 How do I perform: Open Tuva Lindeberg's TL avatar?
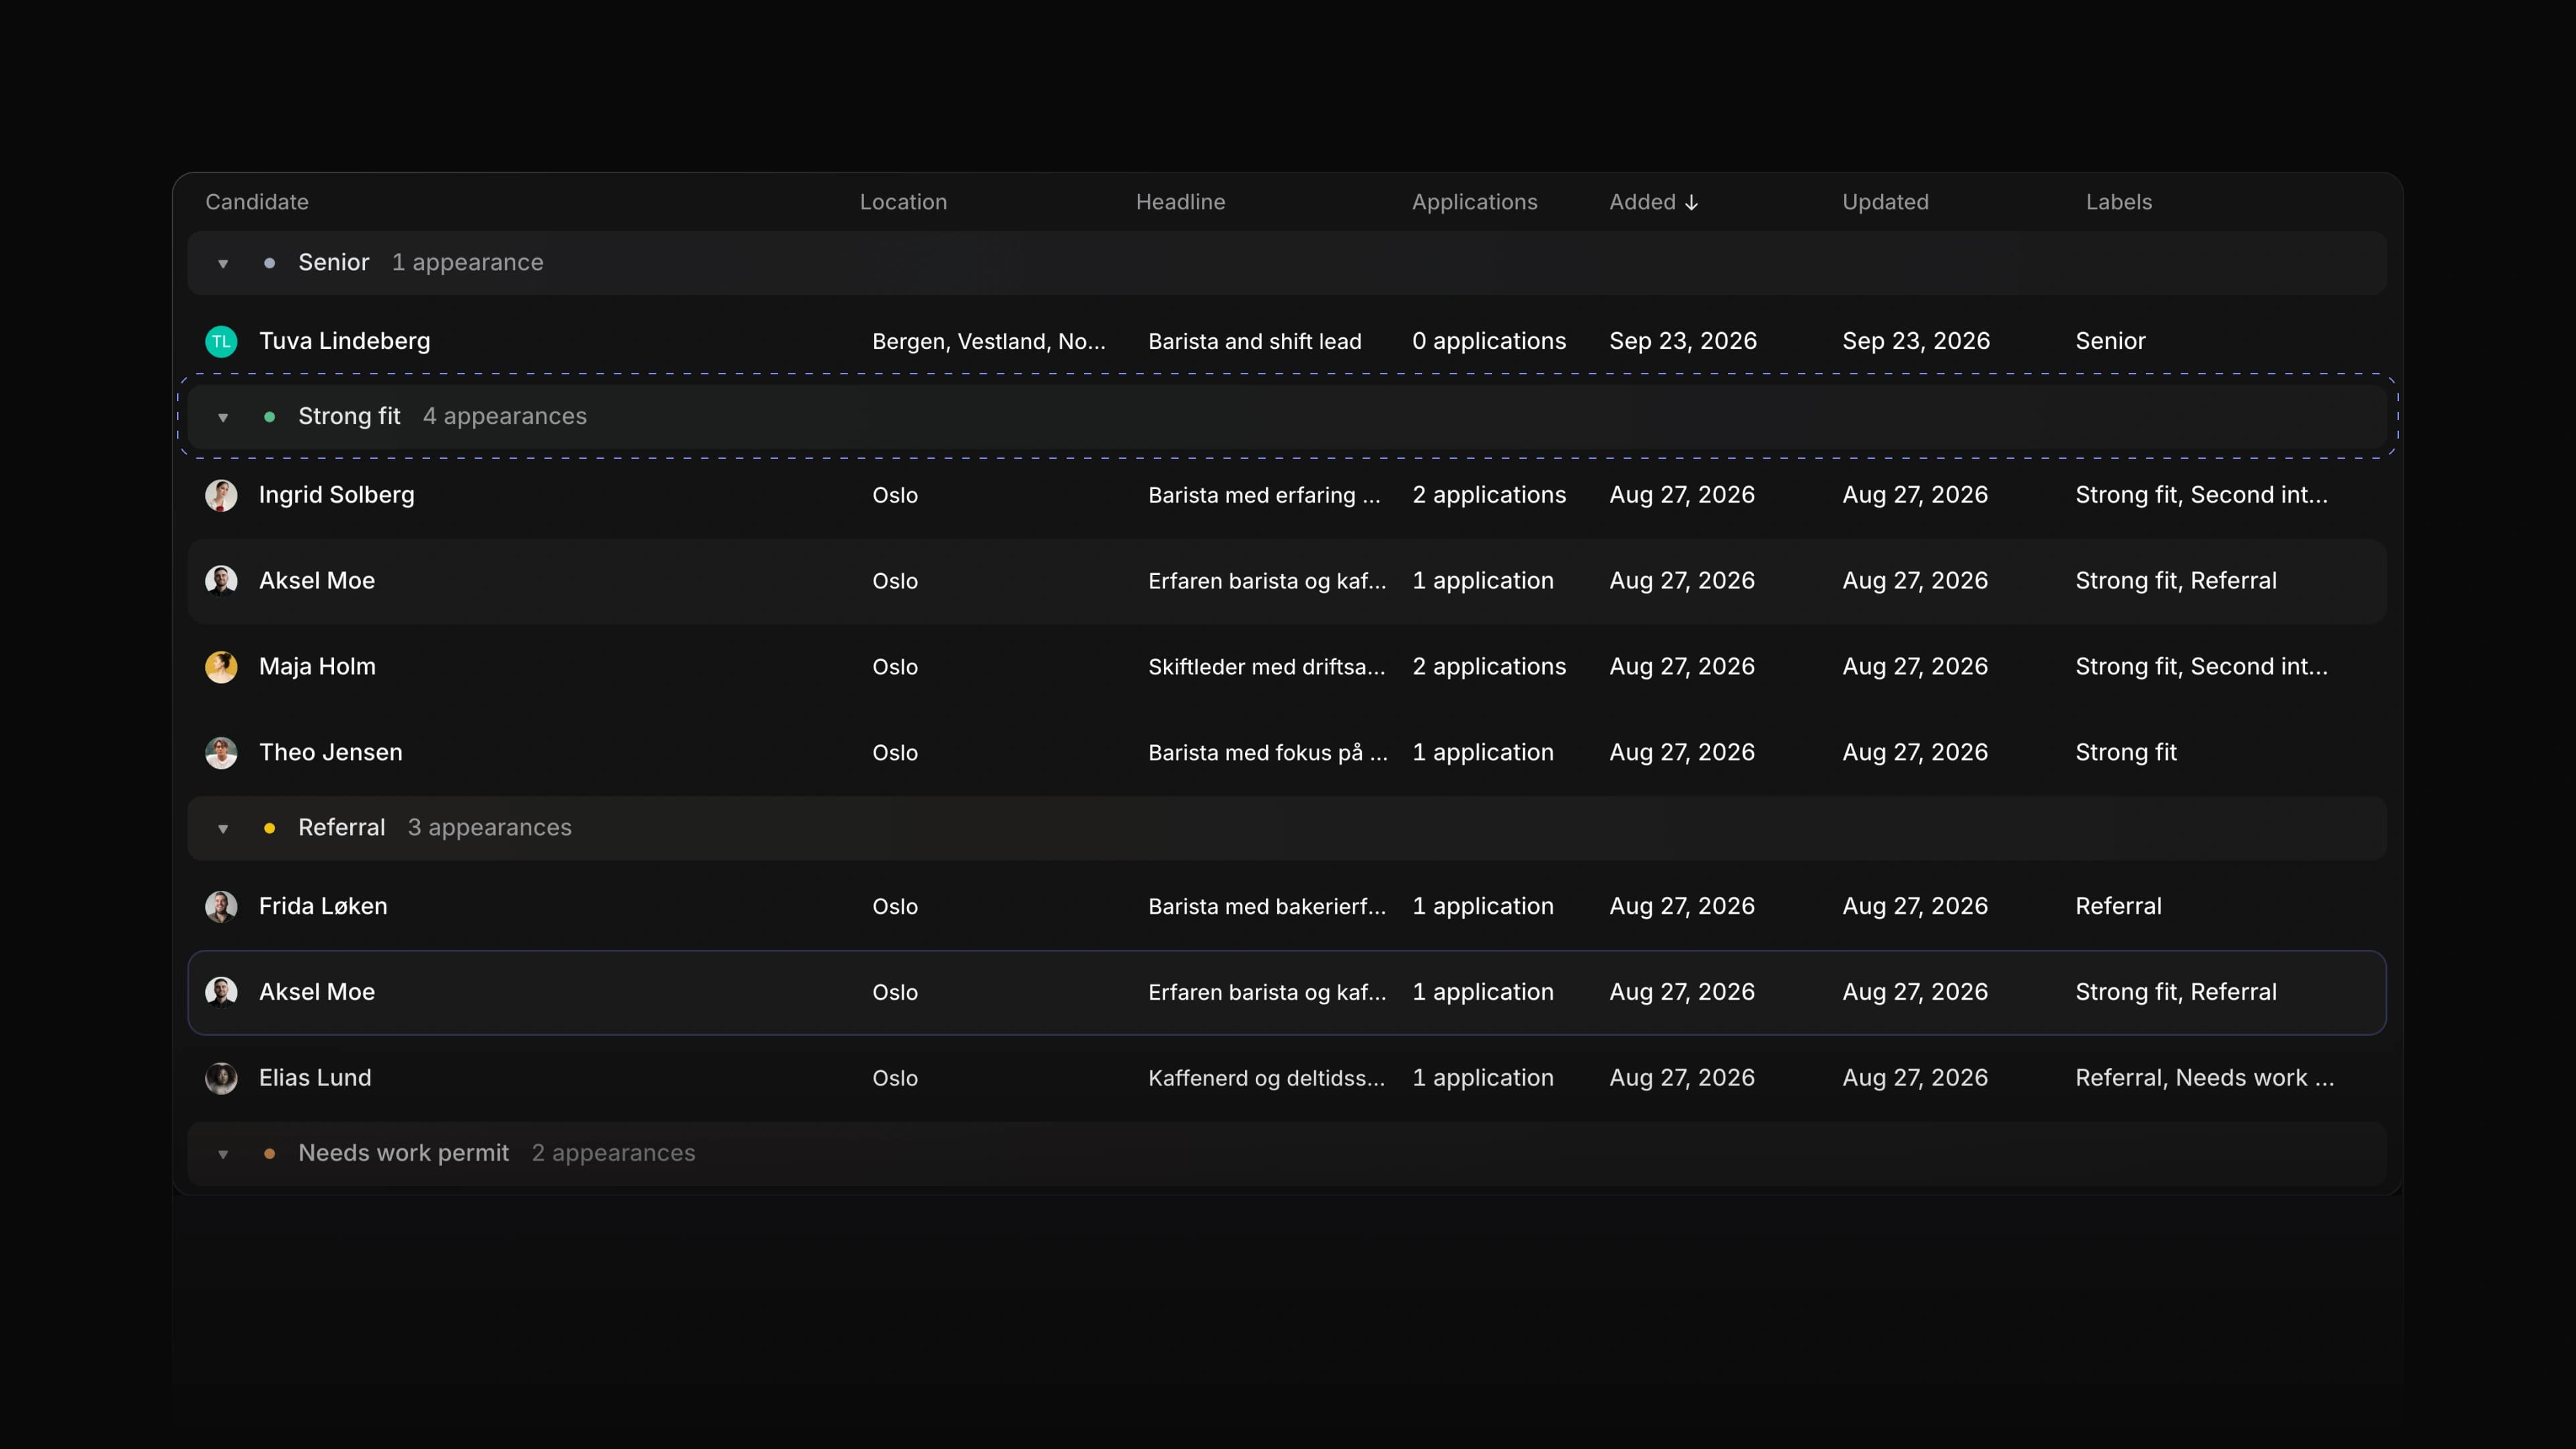pos(221,342)
